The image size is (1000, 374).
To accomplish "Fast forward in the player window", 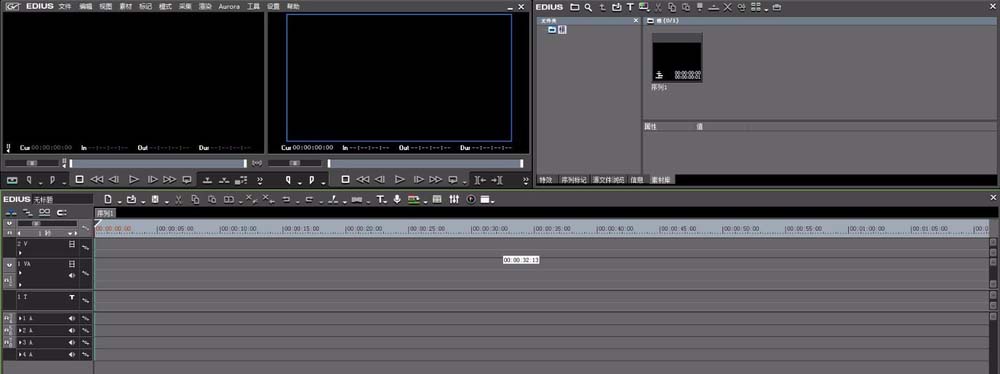I will [170, 180].
